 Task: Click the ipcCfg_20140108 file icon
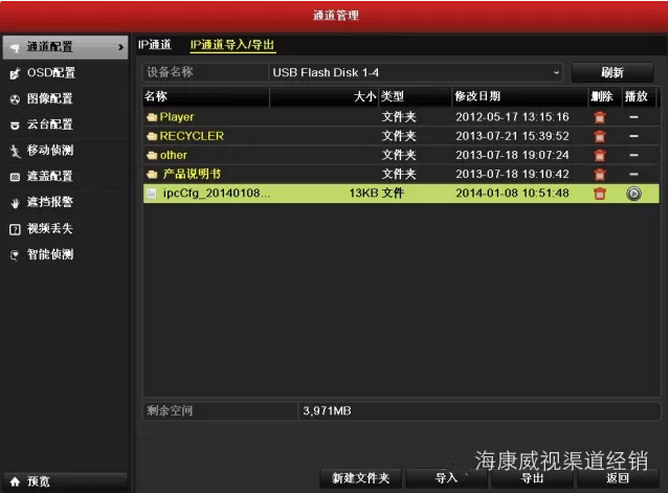pos(151,193)
